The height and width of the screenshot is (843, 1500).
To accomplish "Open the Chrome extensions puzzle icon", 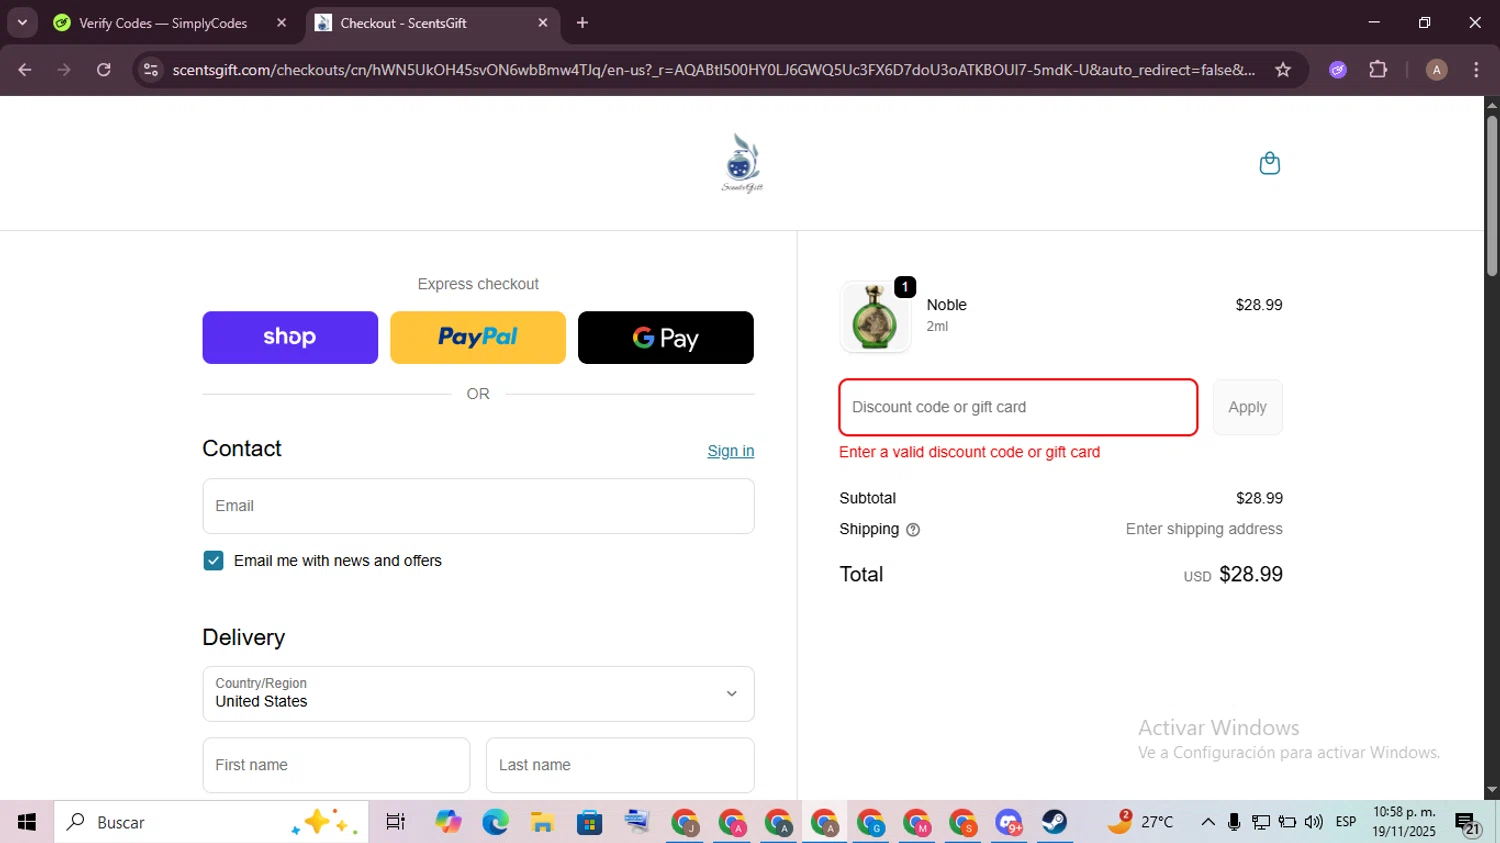I will (1378, 70).
